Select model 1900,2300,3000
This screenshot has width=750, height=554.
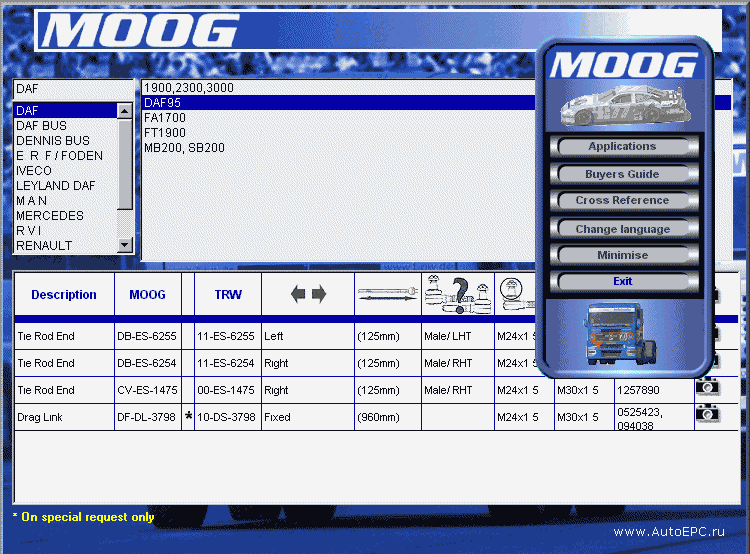coord(339,88)
